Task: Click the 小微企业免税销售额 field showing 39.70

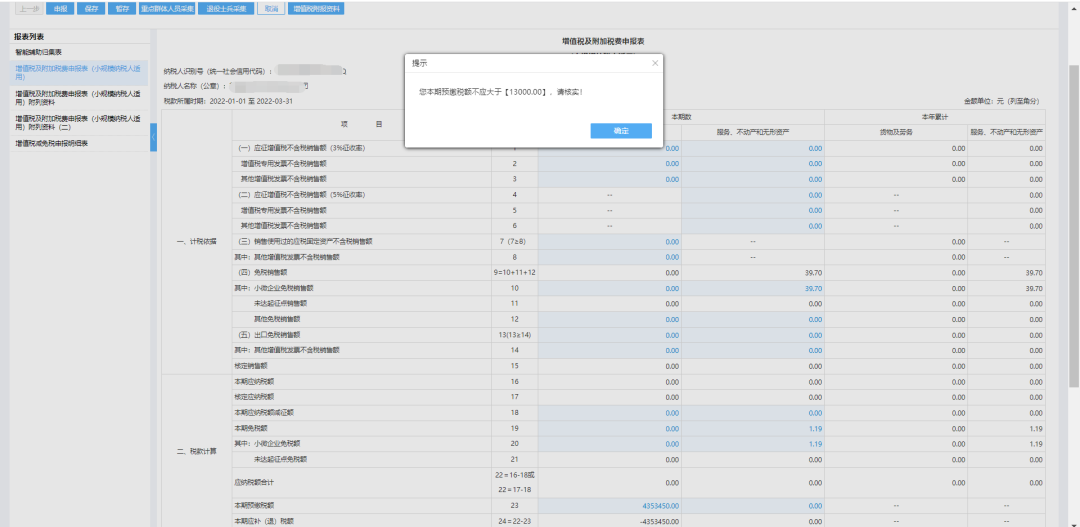Action: (x=752, y=288)
